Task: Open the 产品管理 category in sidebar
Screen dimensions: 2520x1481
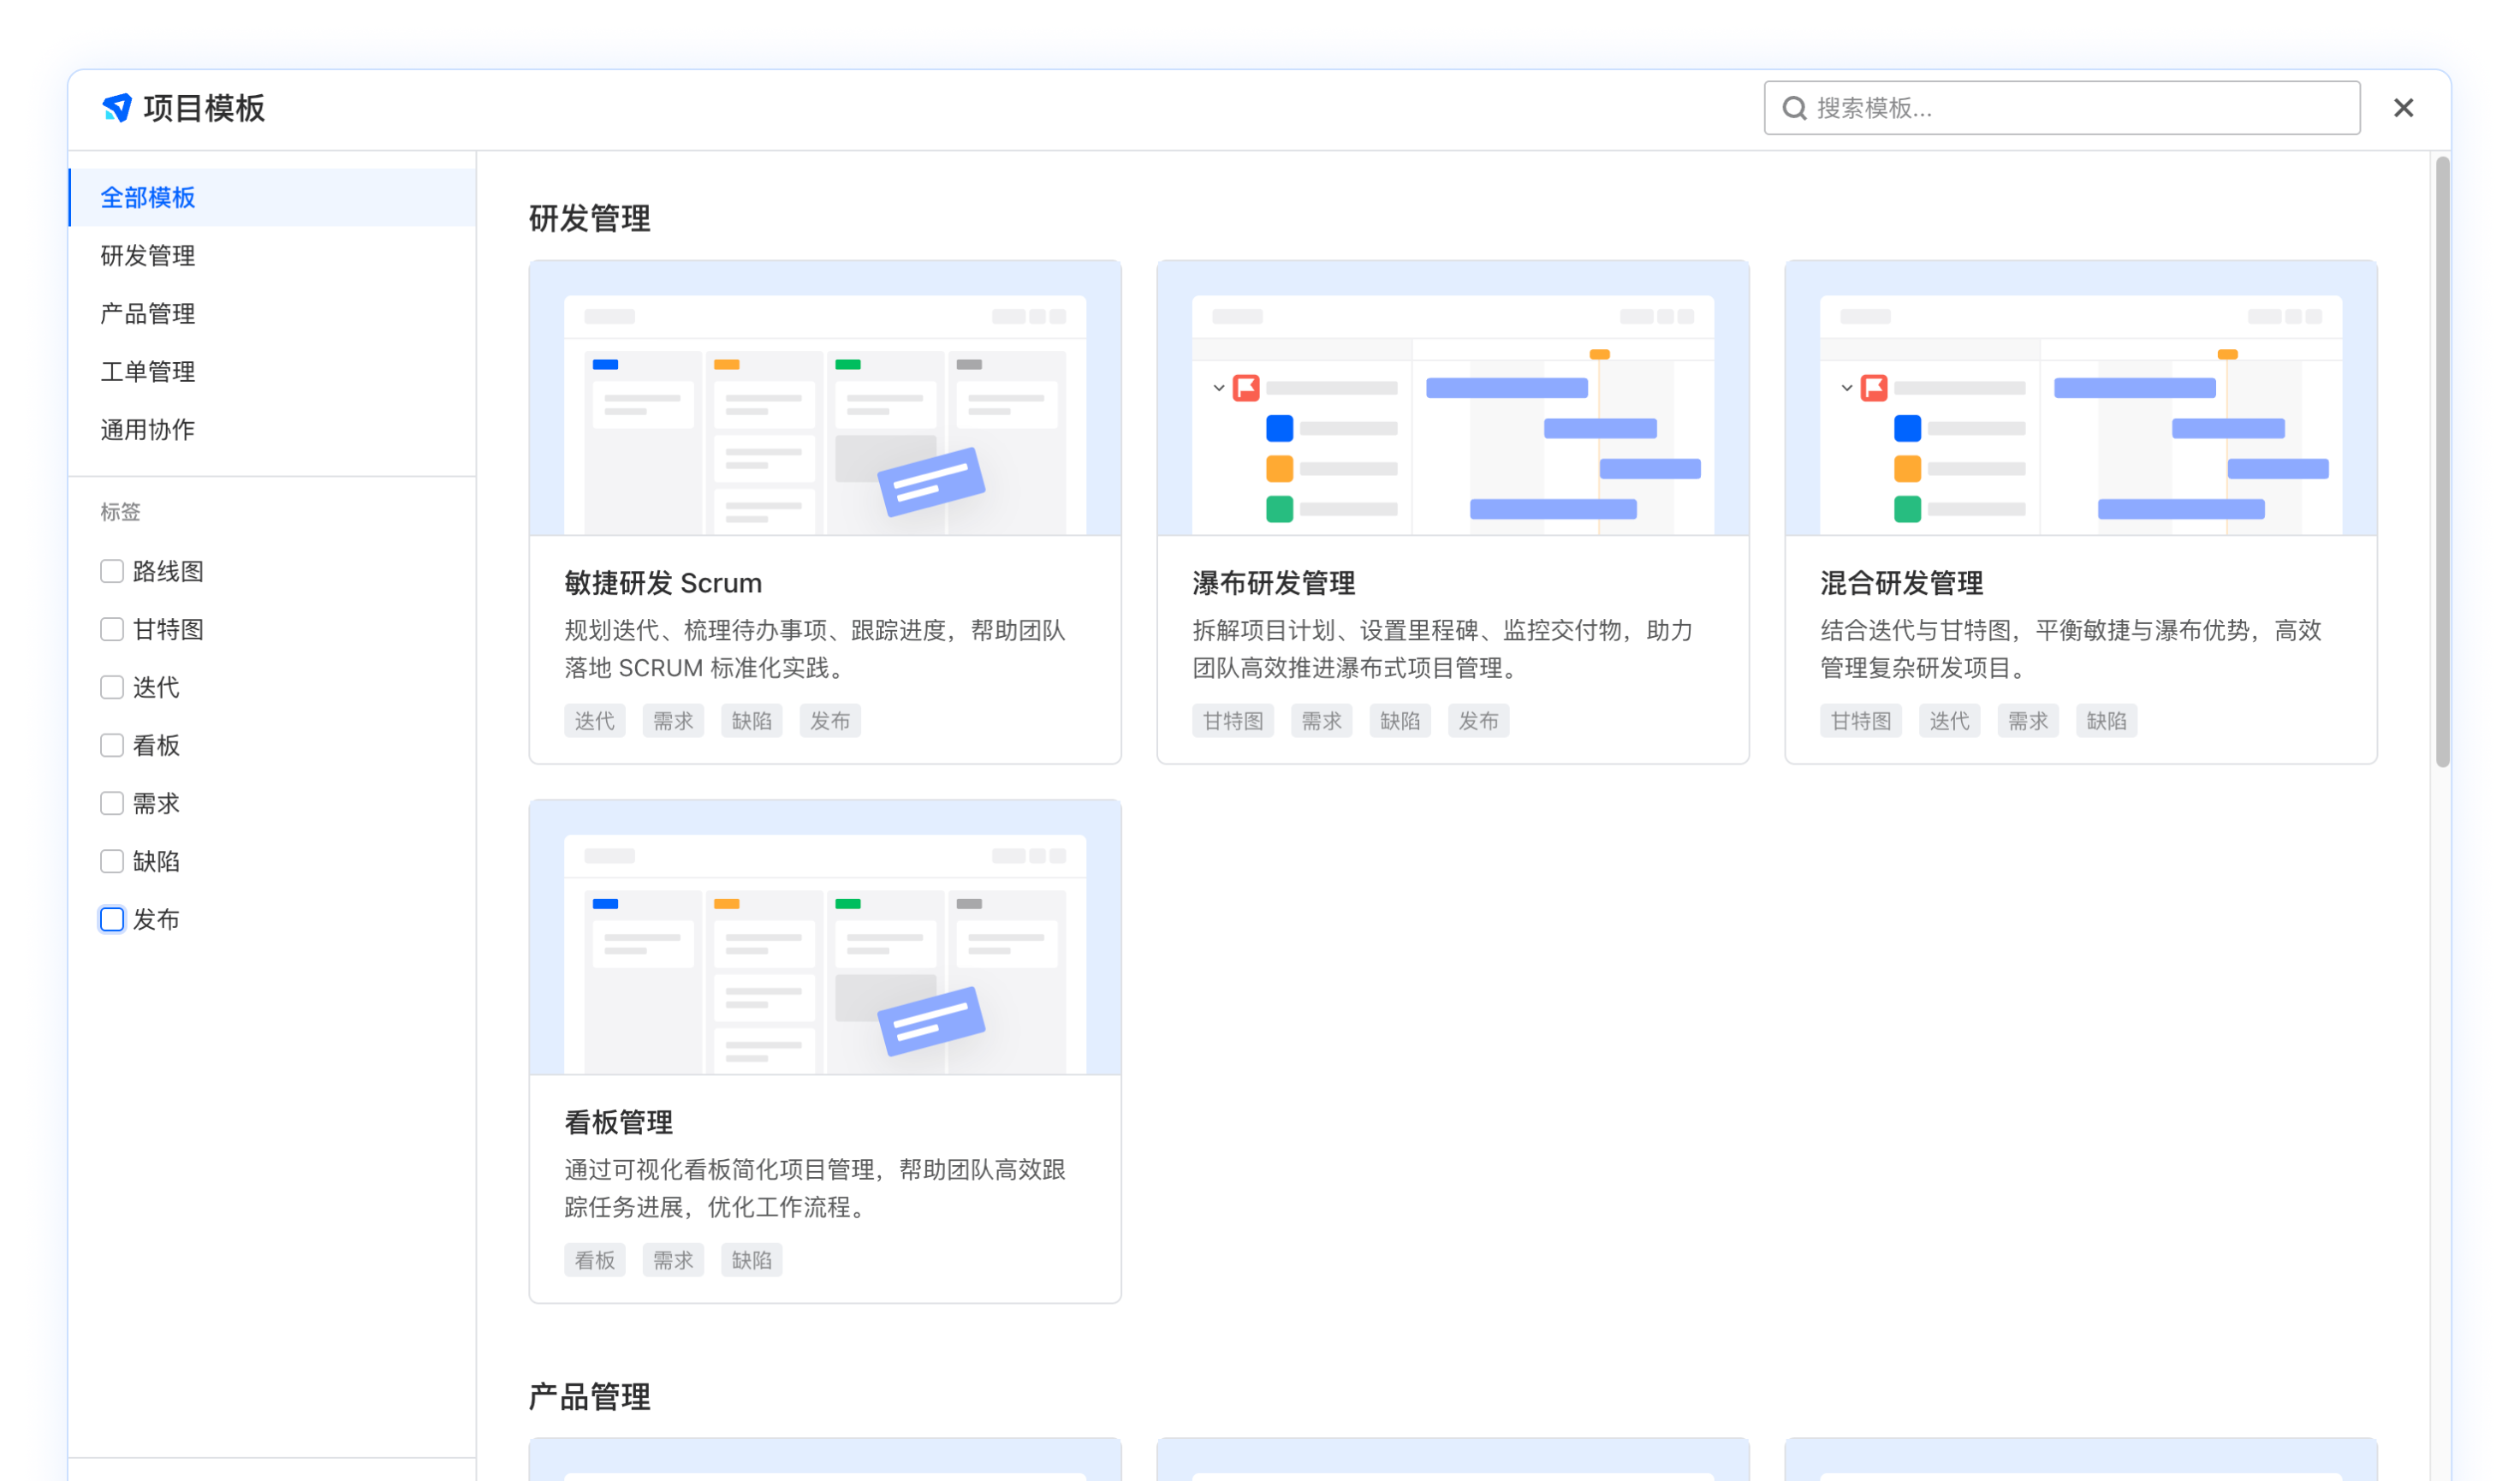Action: point(272,314)
